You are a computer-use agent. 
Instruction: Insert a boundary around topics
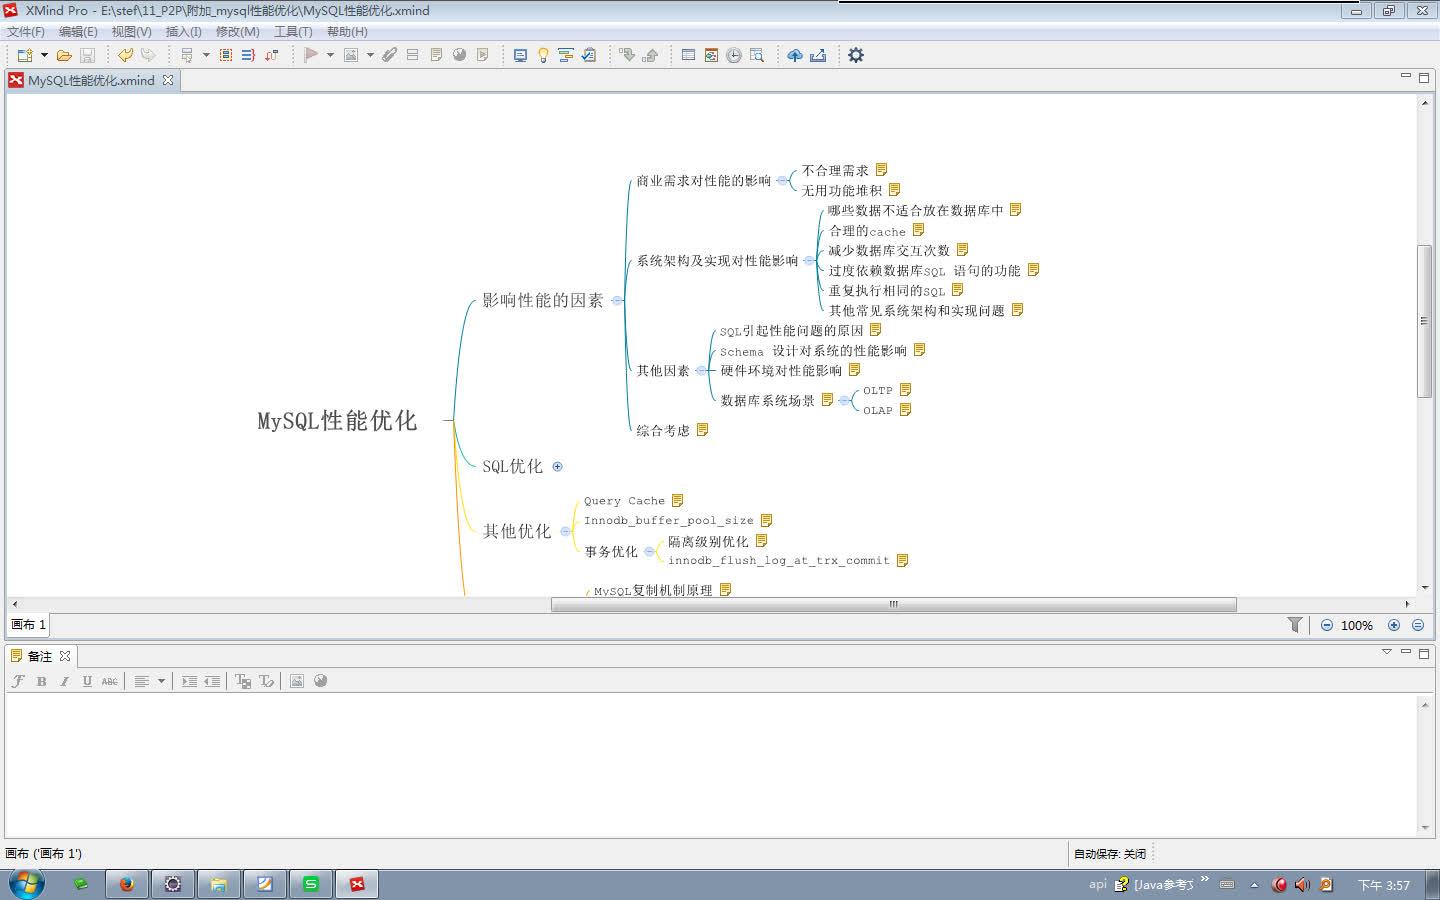point(226,55)
